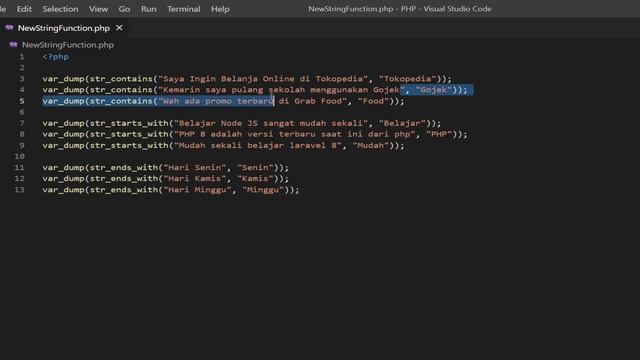Click the "PHP" second argument on line 8

[x=439, y=134]
